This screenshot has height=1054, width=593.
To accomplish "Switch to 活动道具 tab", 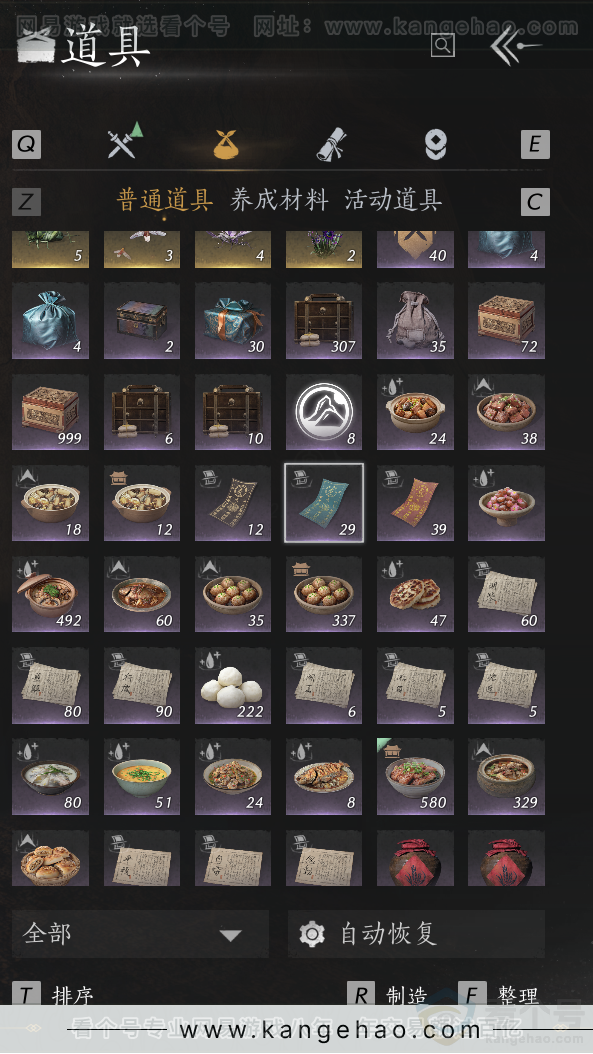I will [393, 200].
